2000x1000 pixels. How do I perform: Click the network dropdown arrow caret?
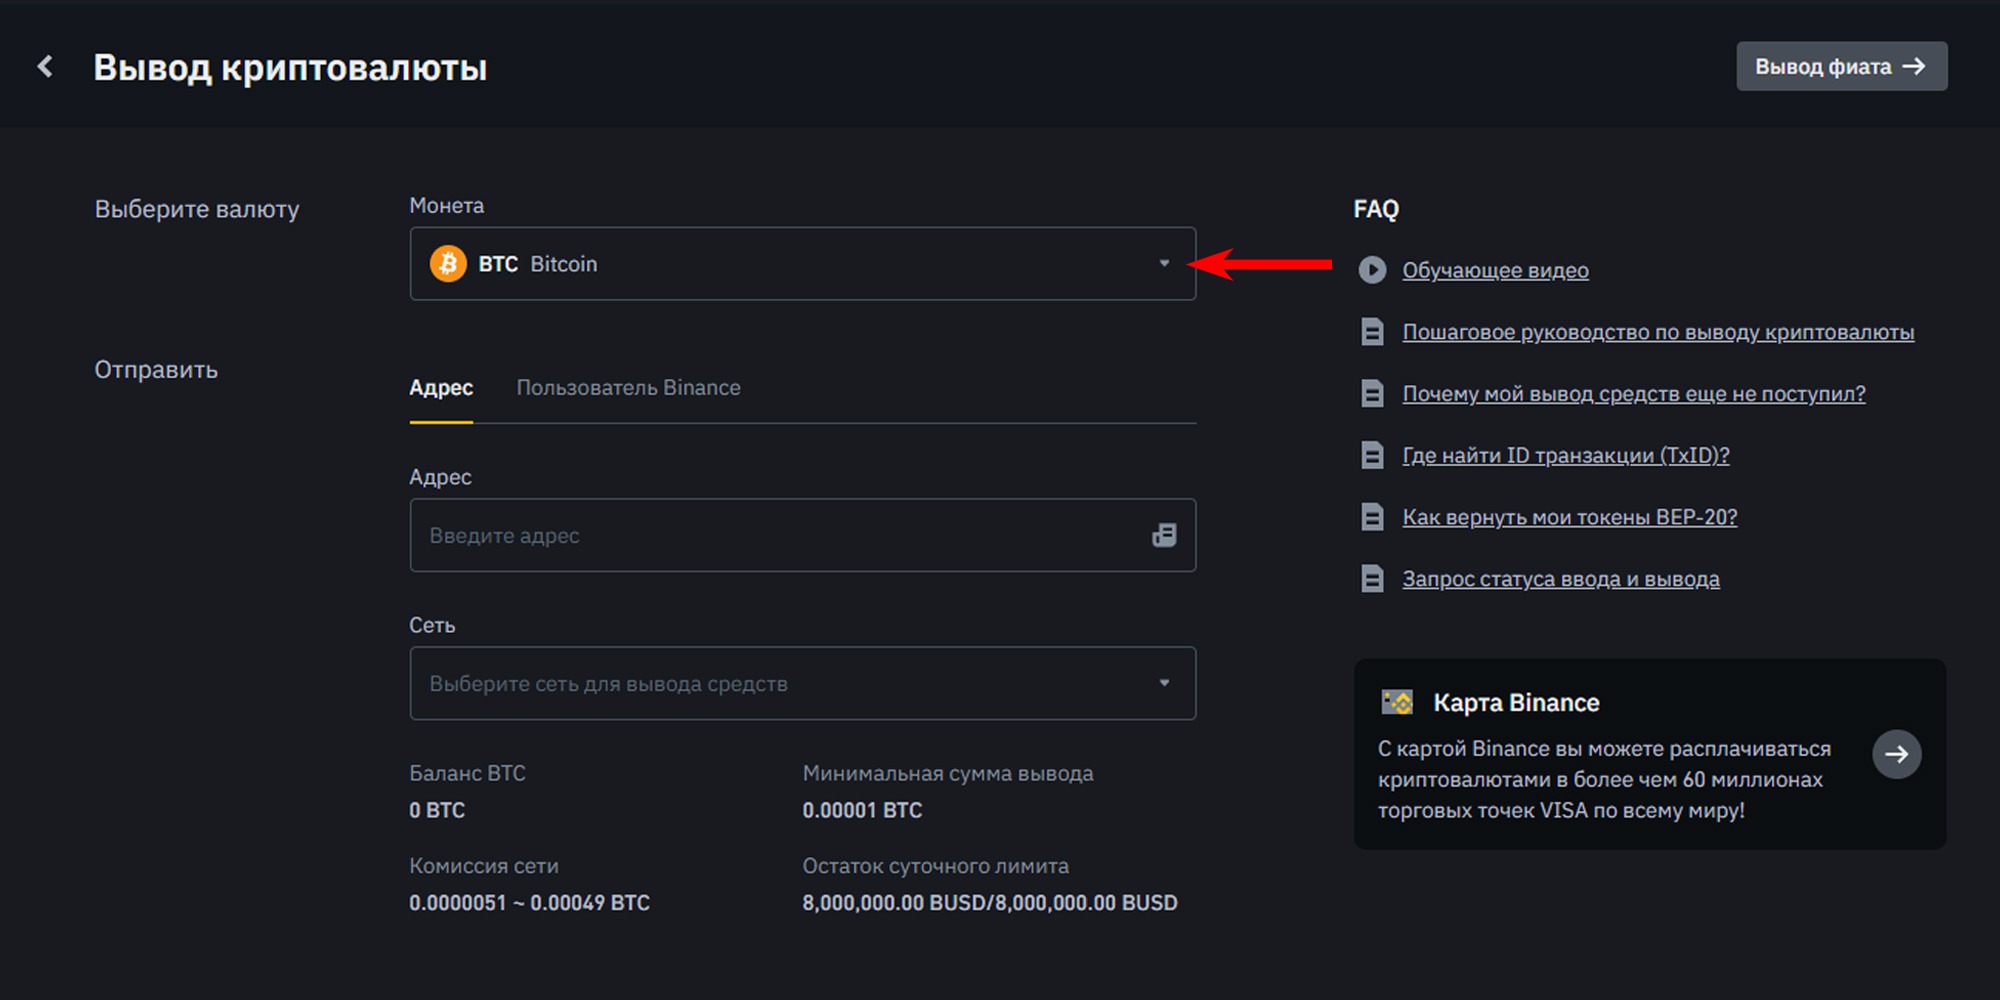1164,683
